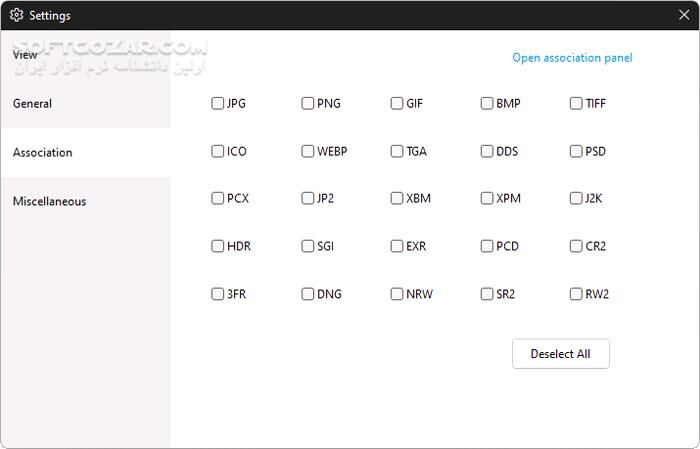Viewport: 700px width, 449px height.
Task: Toggle the BMP association checkbox
Action: (x=487, y=103)
